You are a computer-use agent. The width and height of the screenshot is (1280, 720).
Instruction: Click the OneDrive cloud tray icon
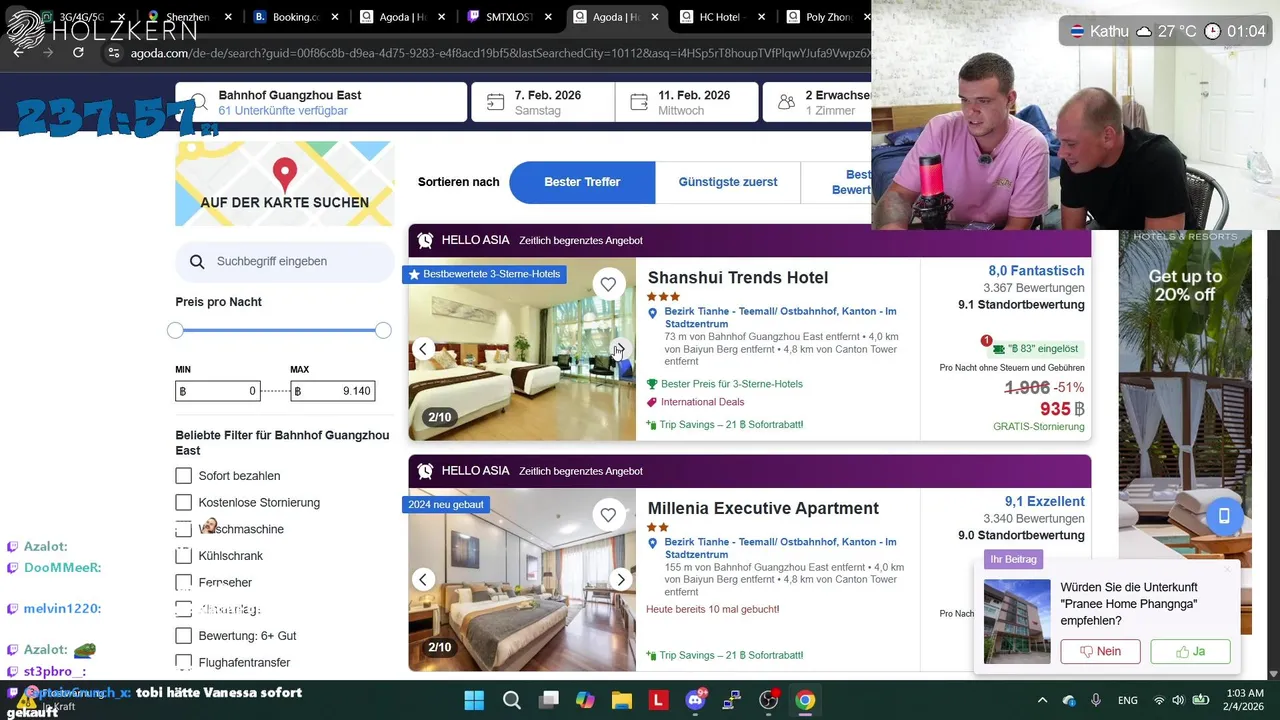point(1069,700)
